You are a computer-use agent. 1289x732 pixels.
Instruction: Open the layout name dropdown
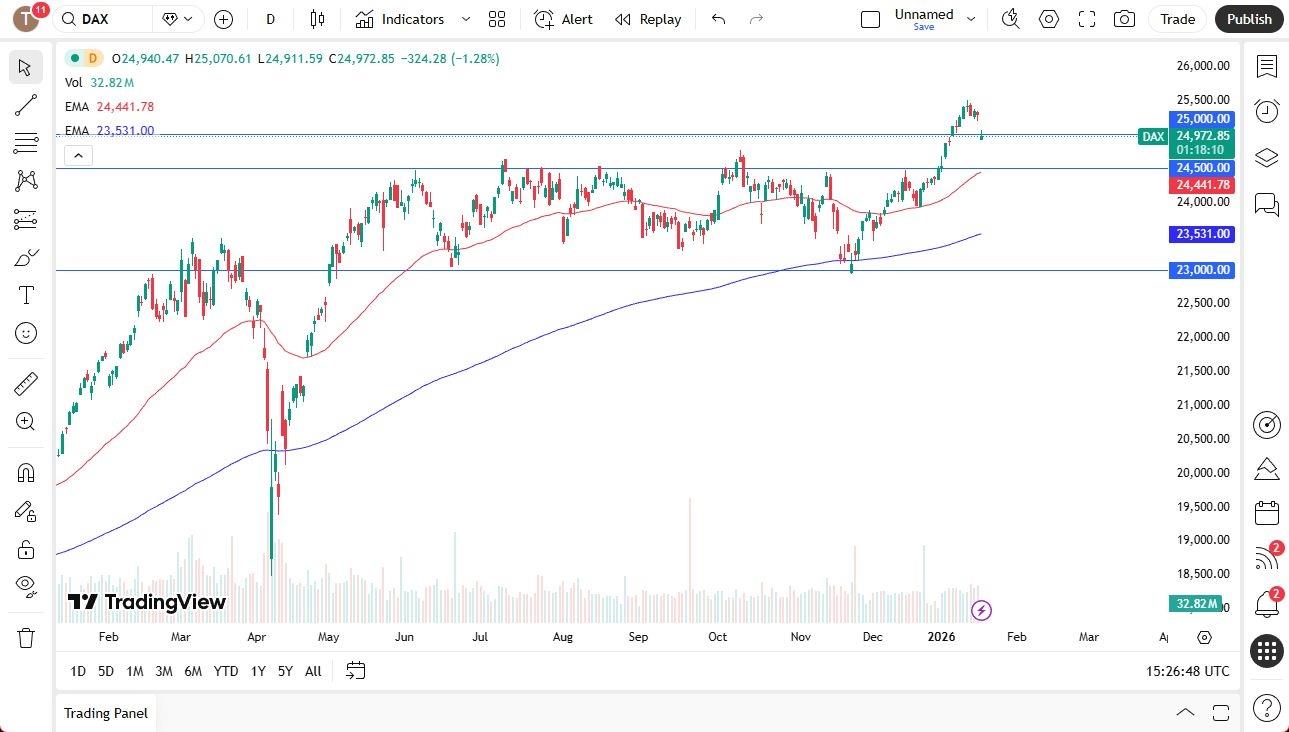tap(969, 16)
